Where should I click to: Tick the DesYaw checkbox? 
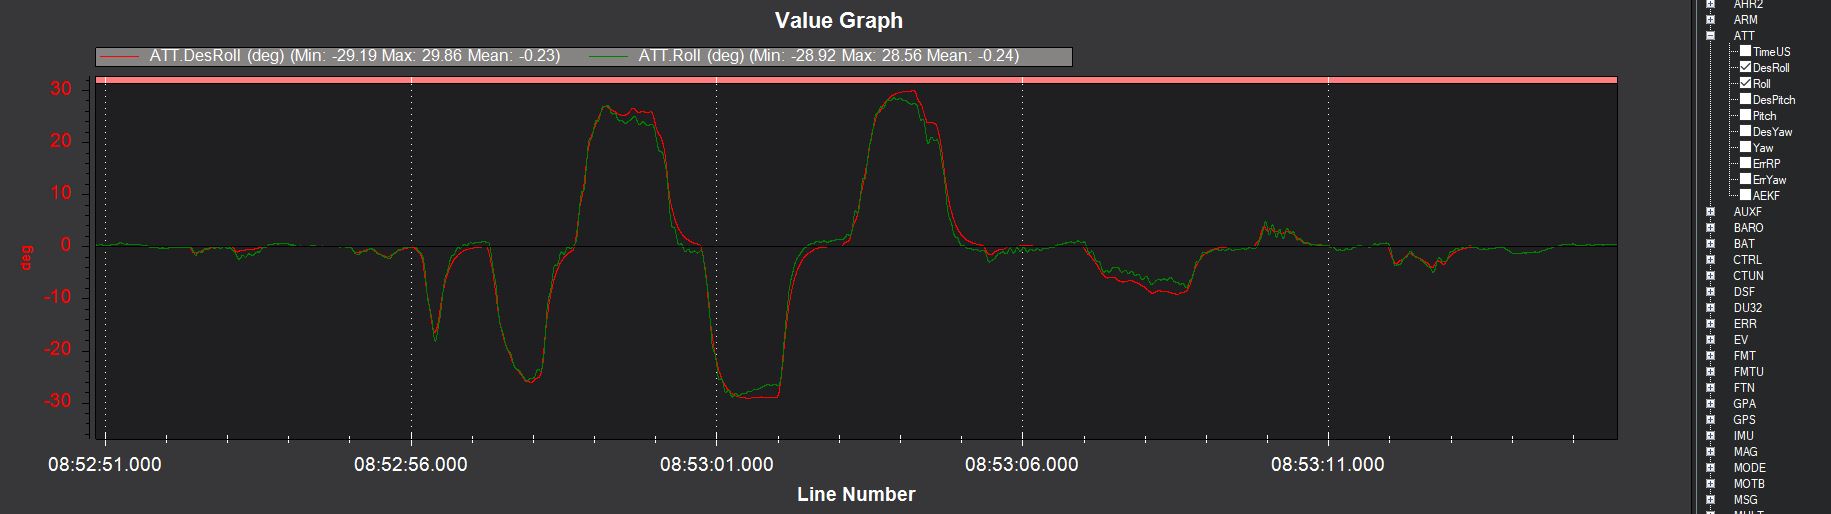click(1746, 131)
